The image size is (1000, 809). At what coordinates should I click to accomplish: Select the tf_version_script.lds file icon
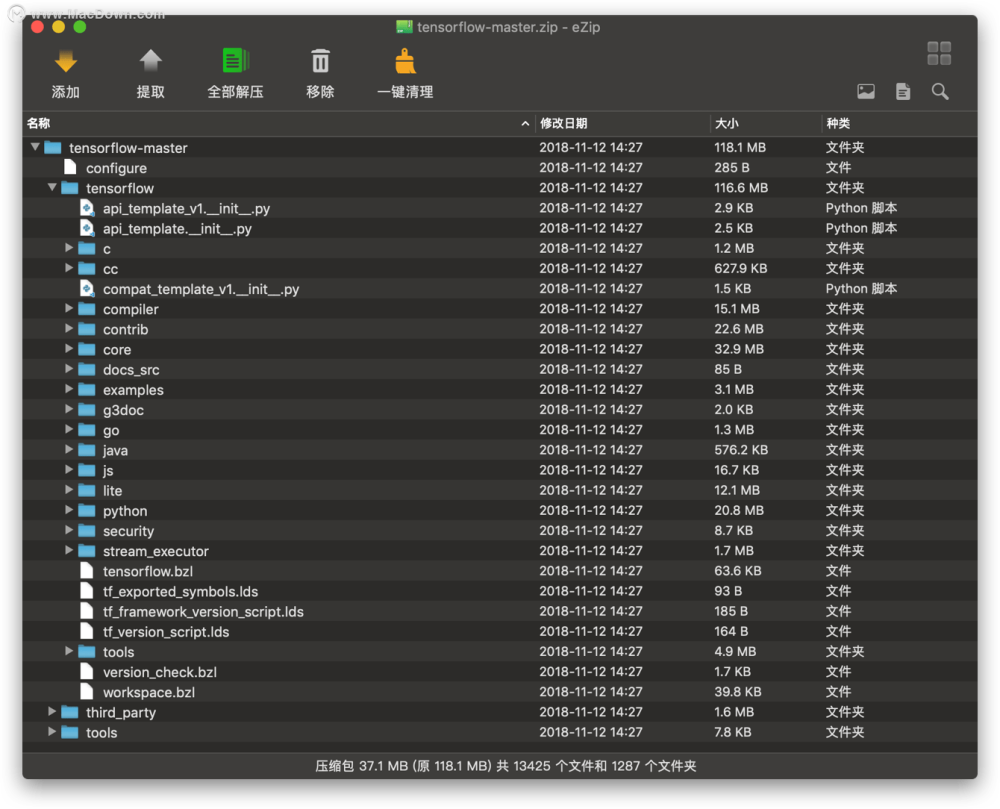point(87,632)
